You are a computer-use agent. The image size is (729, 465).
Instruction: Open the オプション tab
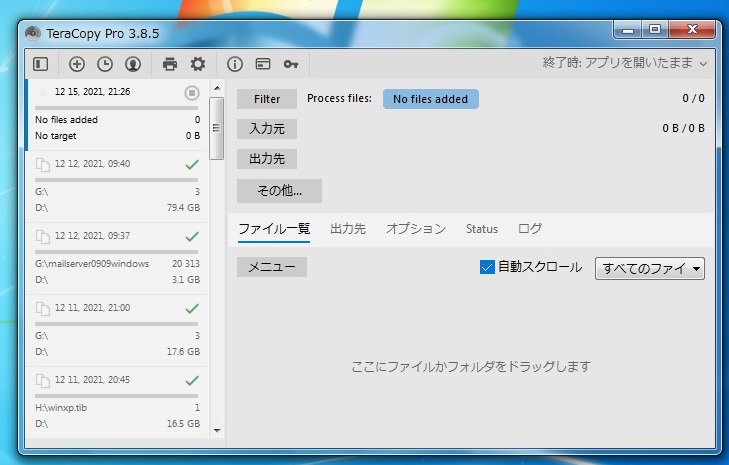click(x=416, y=229)
